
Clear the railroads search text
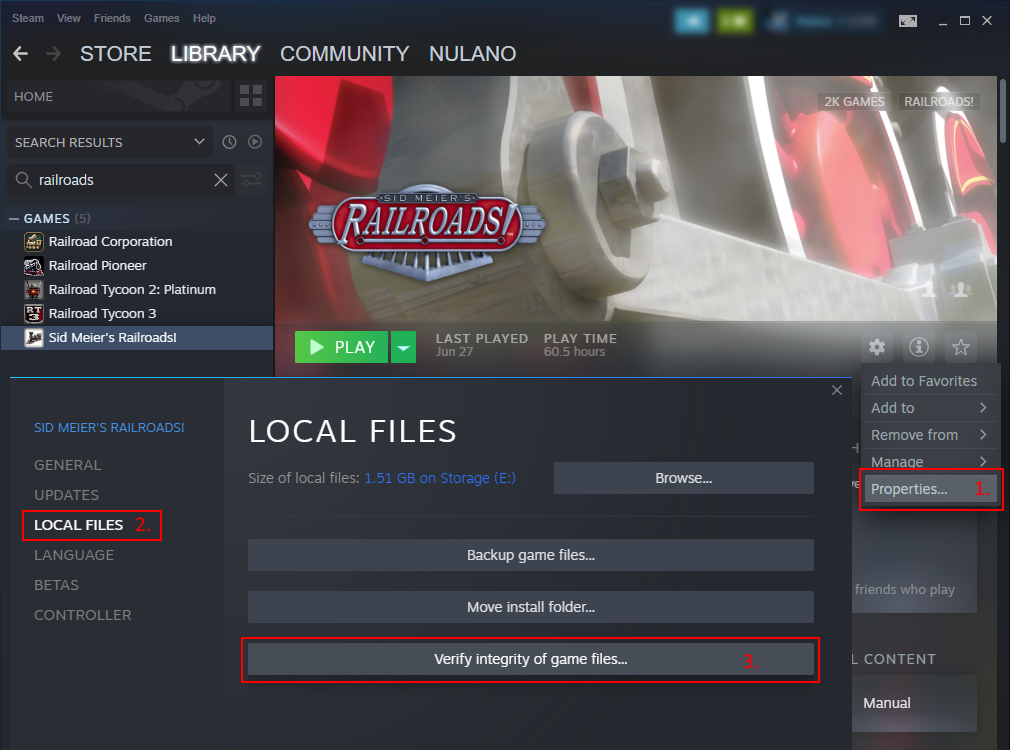click(x=221, y=180)
